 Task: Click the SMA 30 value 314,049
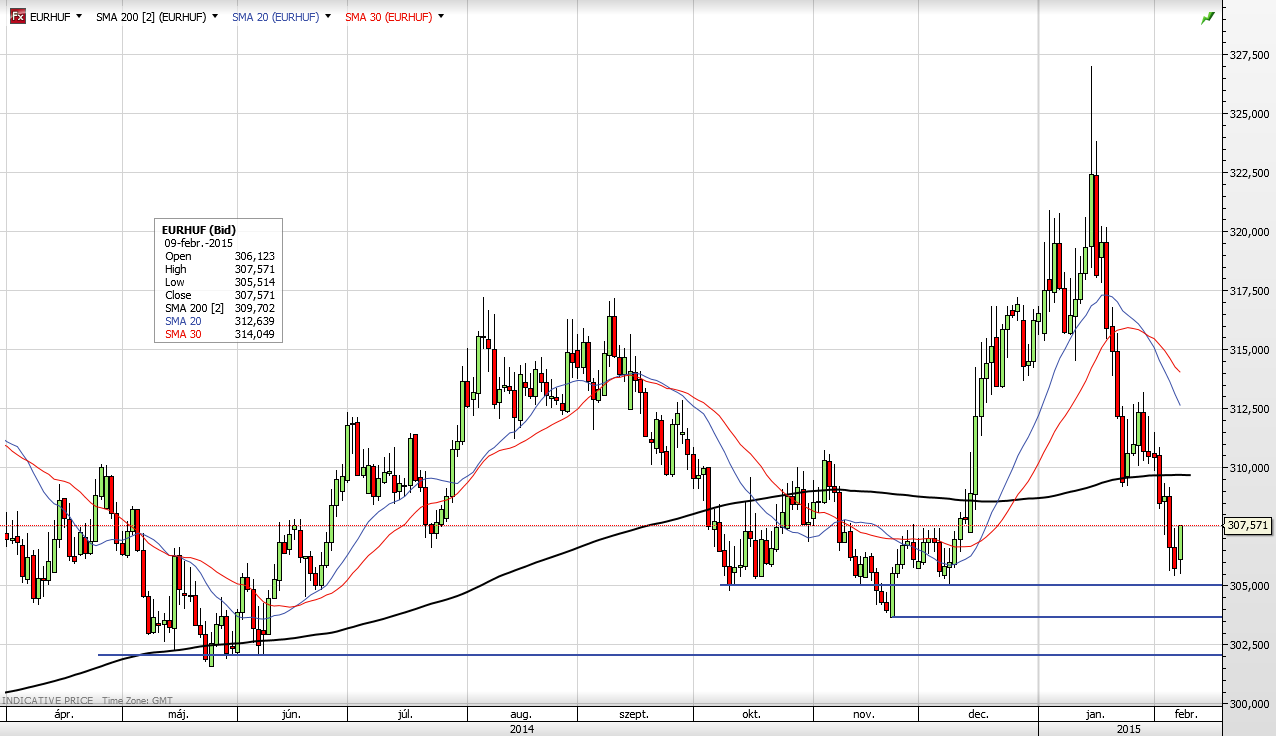pos(254,334)
